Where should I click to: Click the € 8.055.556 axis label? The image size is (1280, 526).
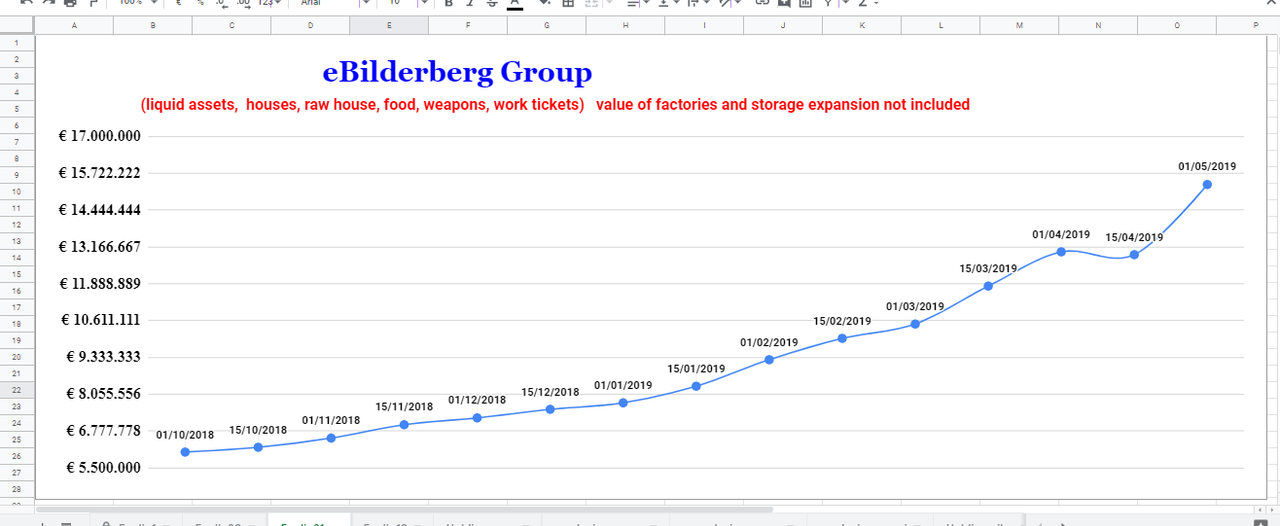point(104,394)
